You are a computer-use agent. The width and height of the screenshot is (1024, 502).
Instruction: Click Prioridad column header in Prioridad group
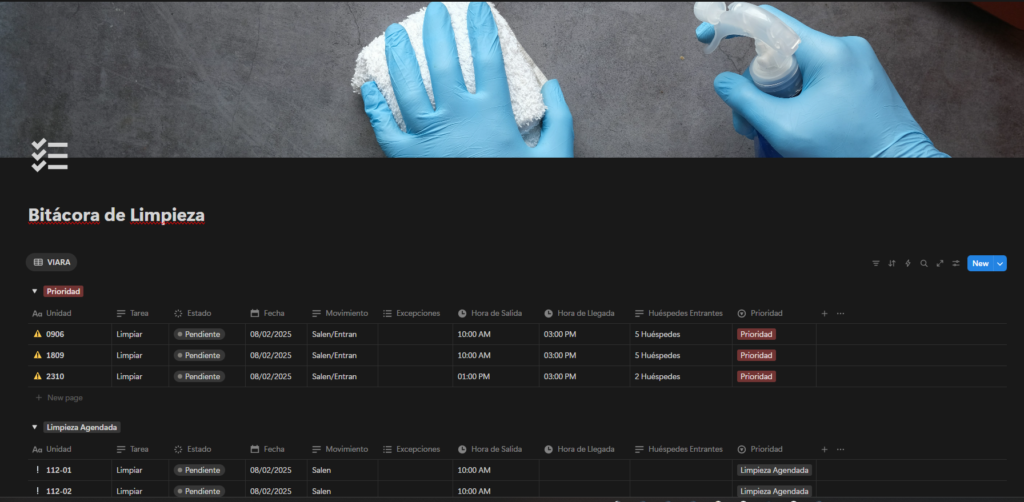click(x=774, y=313)
